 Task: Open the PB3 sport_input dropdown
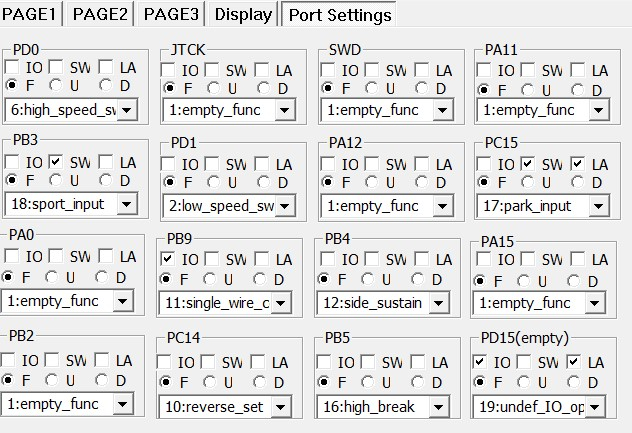click(x=125, y=205)
